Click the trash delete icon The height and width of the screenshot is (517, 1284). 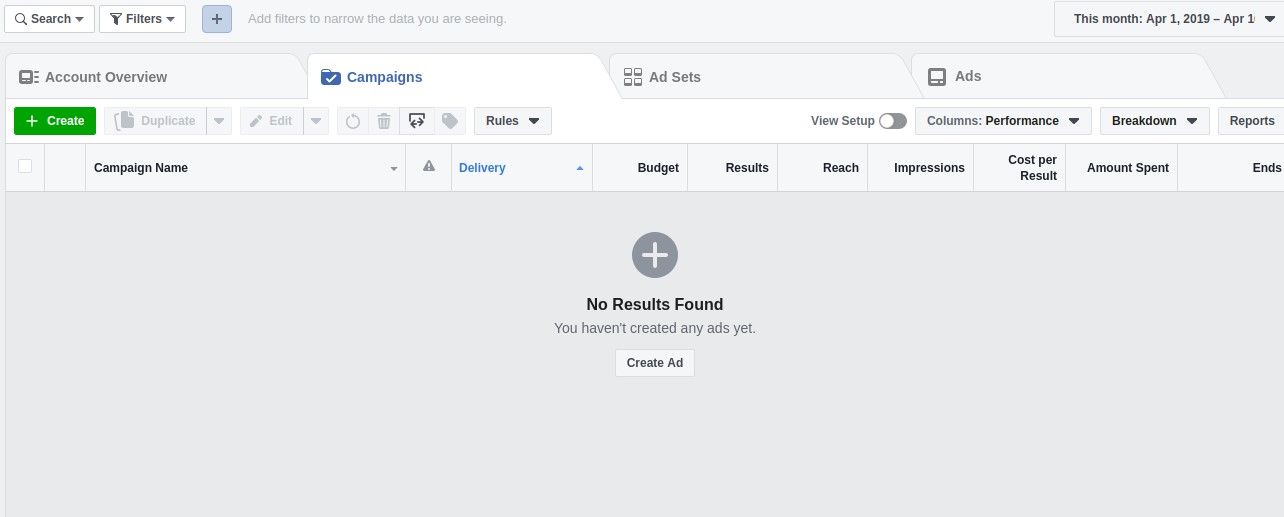click(x=384, y=121)
